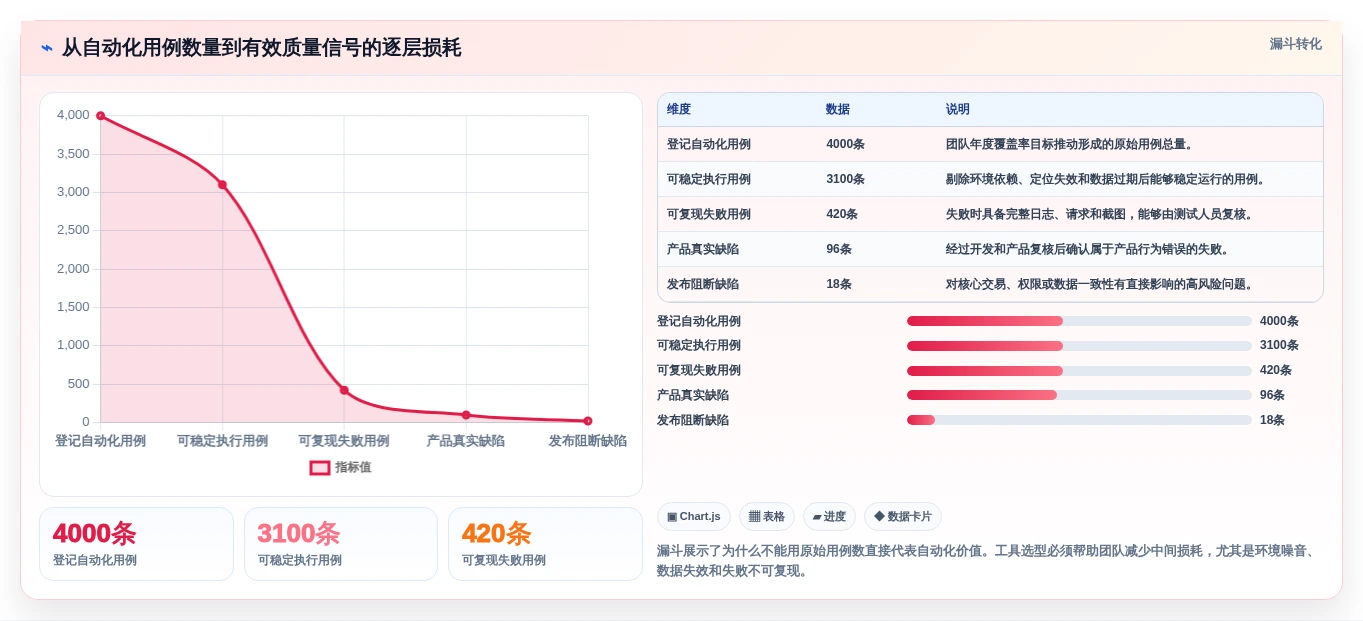Click the chart point for 可稳定执行用例
1363x621 pixels.
(222, 185)
